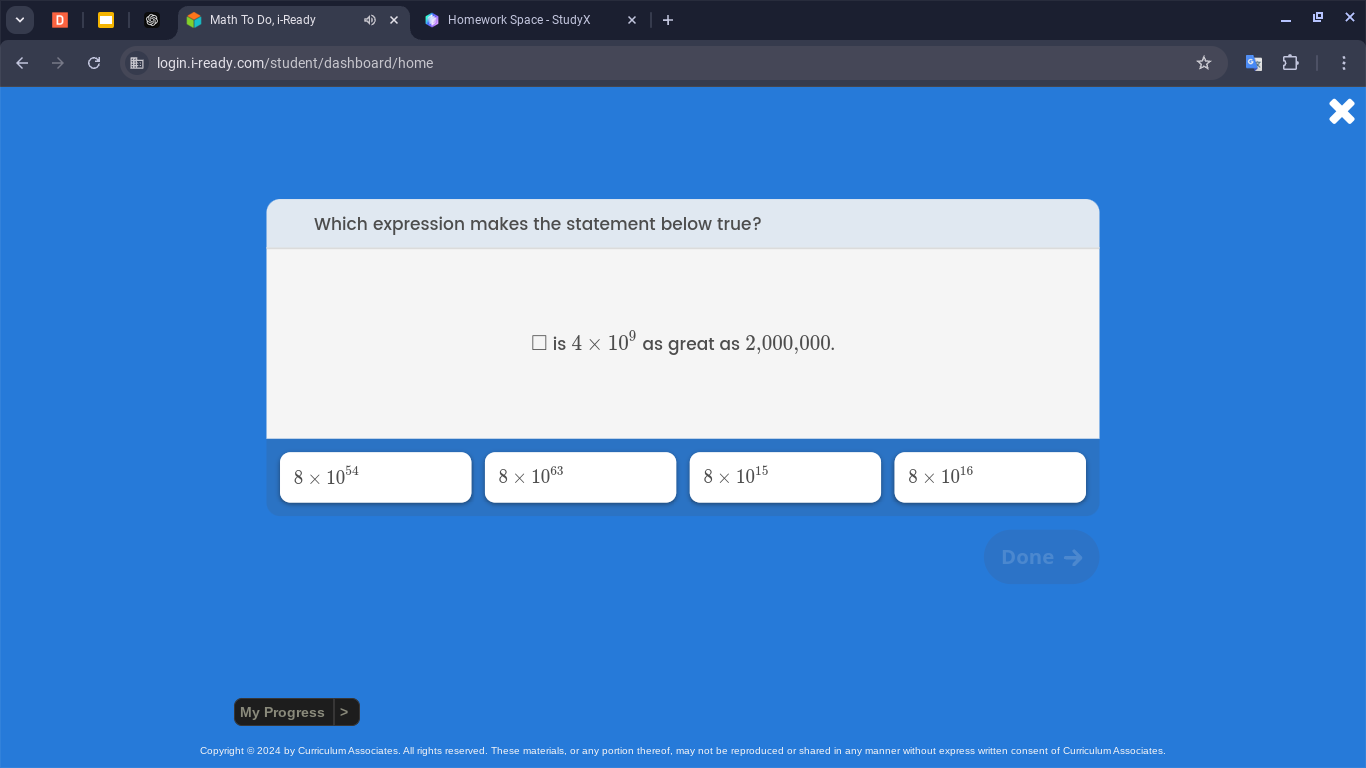Close the Homework Space StudyX tab

click(x=632, y=20)
